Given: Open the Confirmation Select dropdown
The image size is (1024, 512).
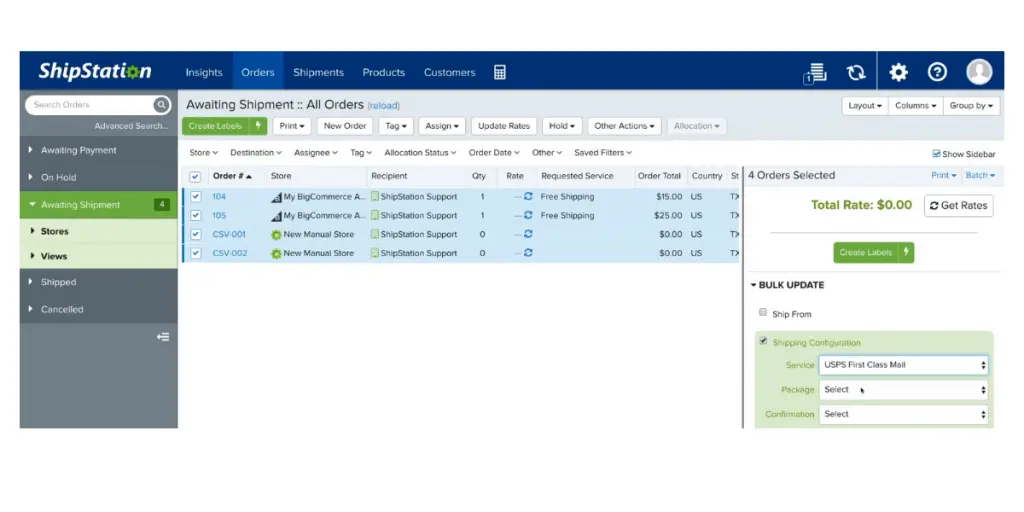Looking at the screenshot, I should (x=903, y=414).
